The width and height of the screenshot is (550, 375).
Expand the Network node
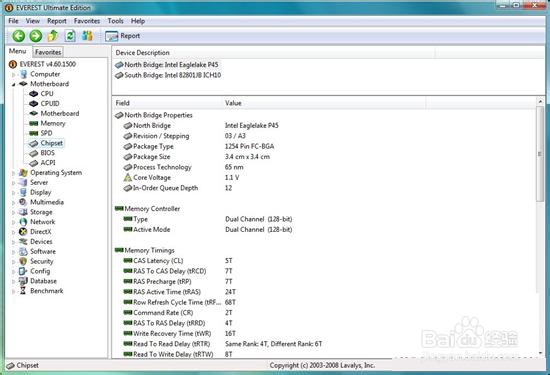(x=13, y=222)
